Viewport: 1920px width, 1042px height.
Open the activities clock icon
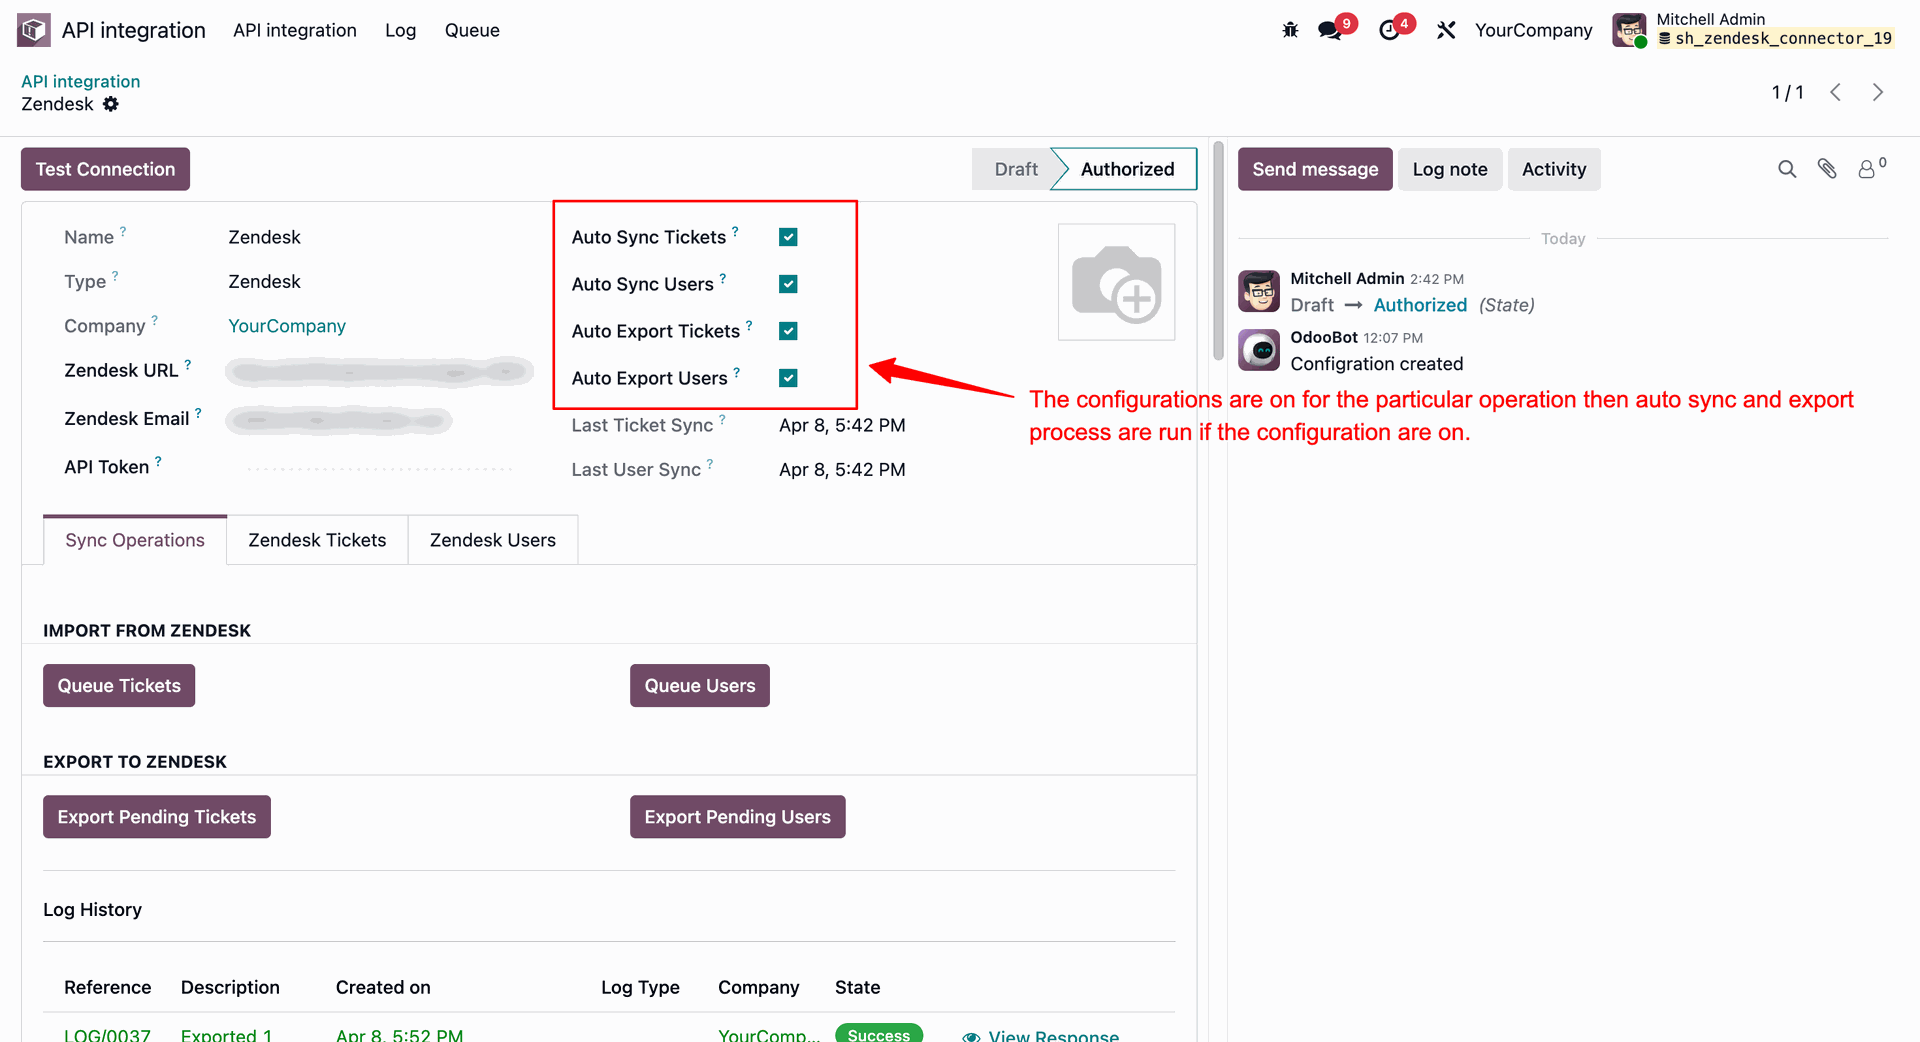1389,30
